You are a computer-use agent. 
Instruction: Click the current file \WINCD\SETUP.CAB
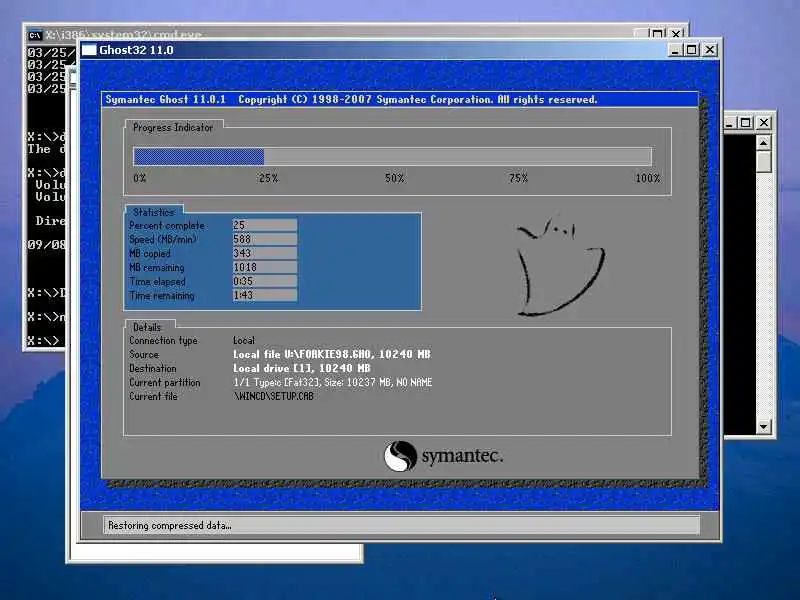tap(273, 396)
